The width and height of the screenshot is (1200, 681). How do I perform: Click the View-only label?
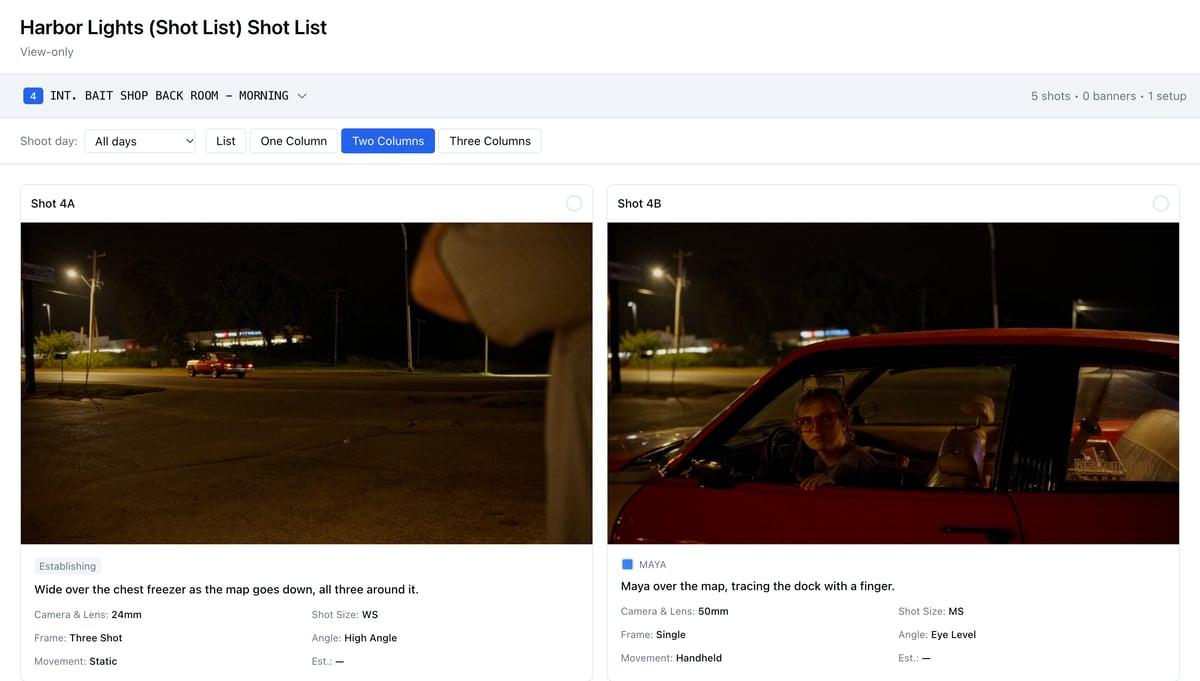[47, 52]
